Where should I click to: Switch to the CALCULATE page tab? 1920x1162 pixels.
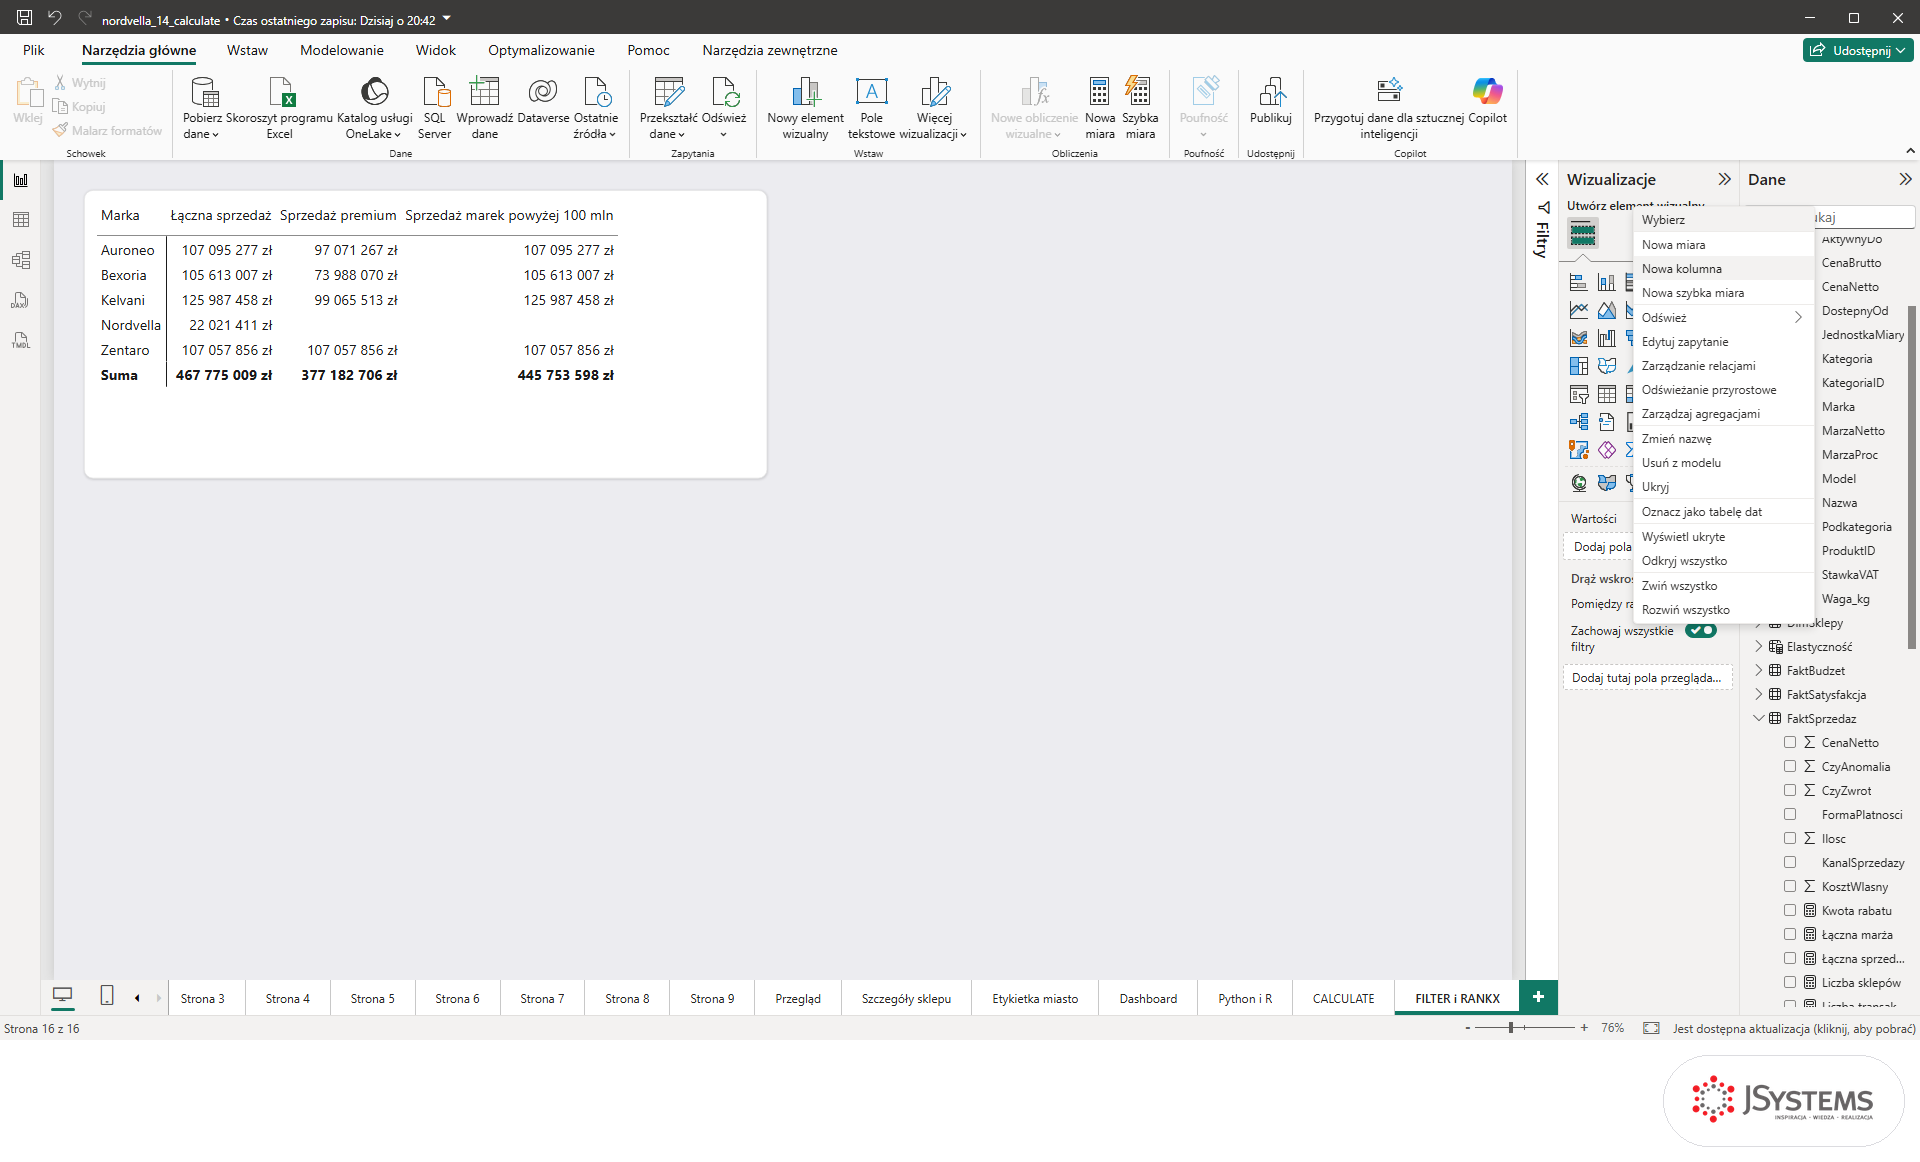coord(1343,998)
